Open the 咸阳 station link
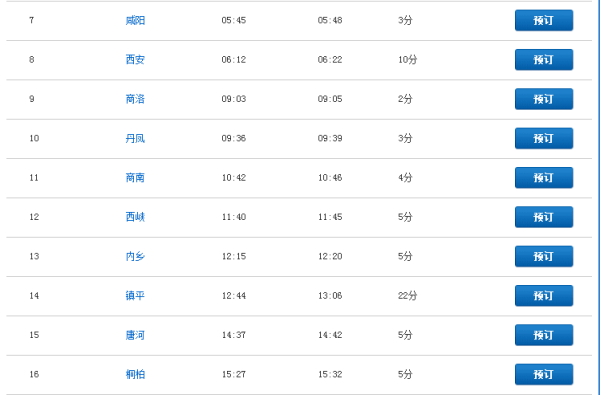The height and width of the screenshot is (395, 600). (135, 20)
